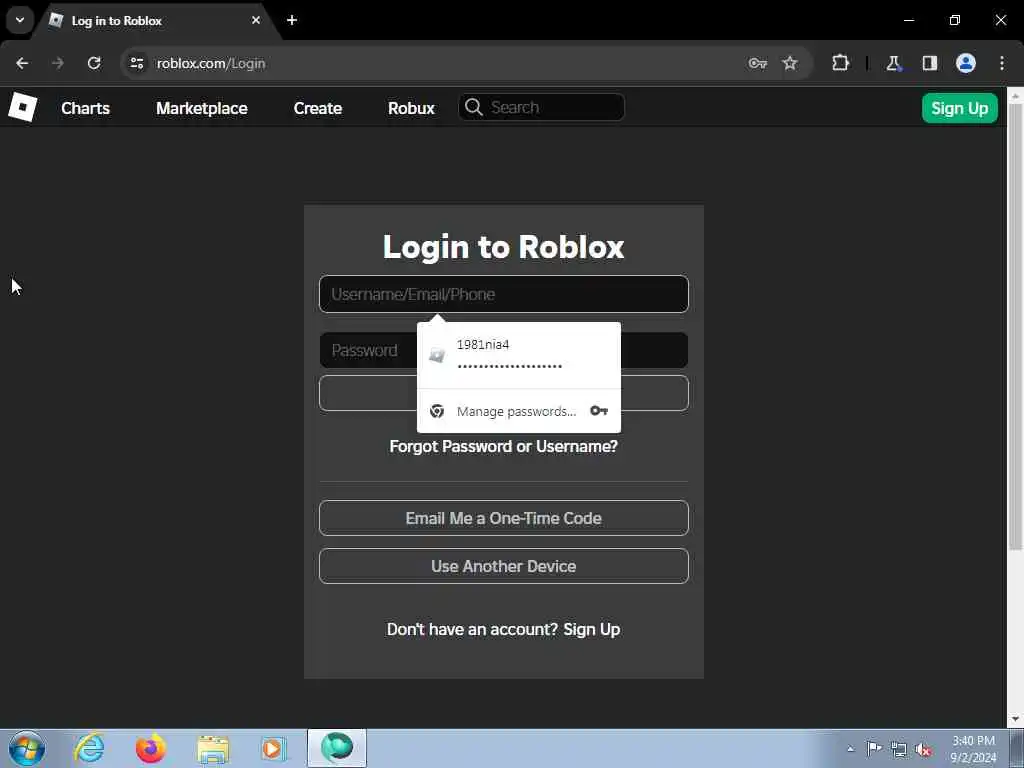The height and width of the screenshot is (768, 1024).
Task: Click the page scrollbar down arrow
Action: (1016, 719)
